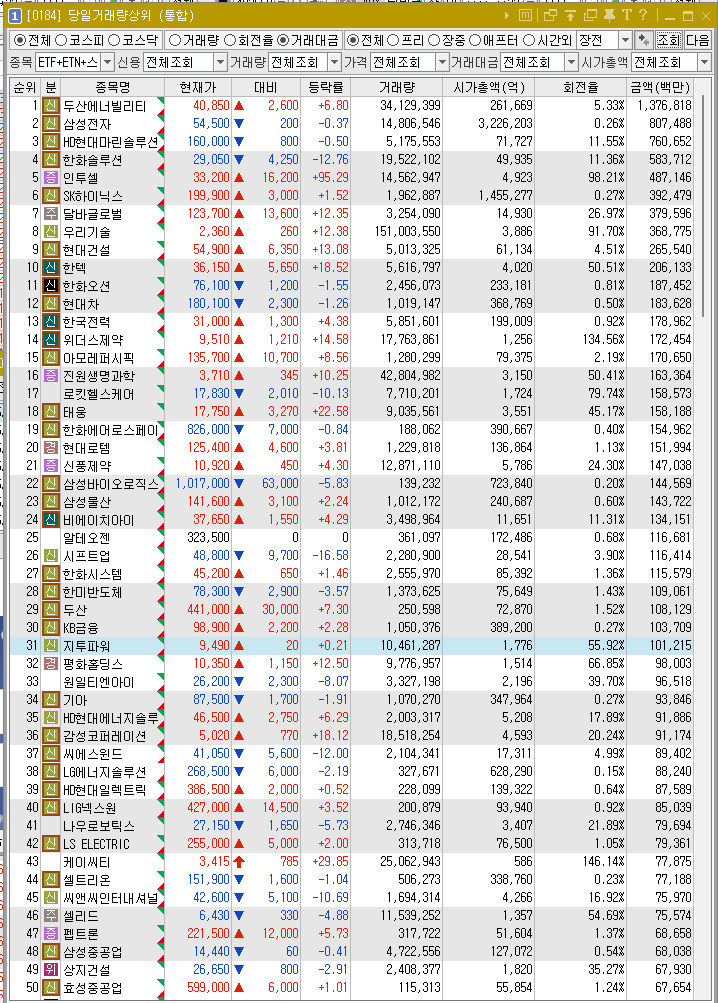Click the 위 badge beside 상지건설

coord(51,970)
